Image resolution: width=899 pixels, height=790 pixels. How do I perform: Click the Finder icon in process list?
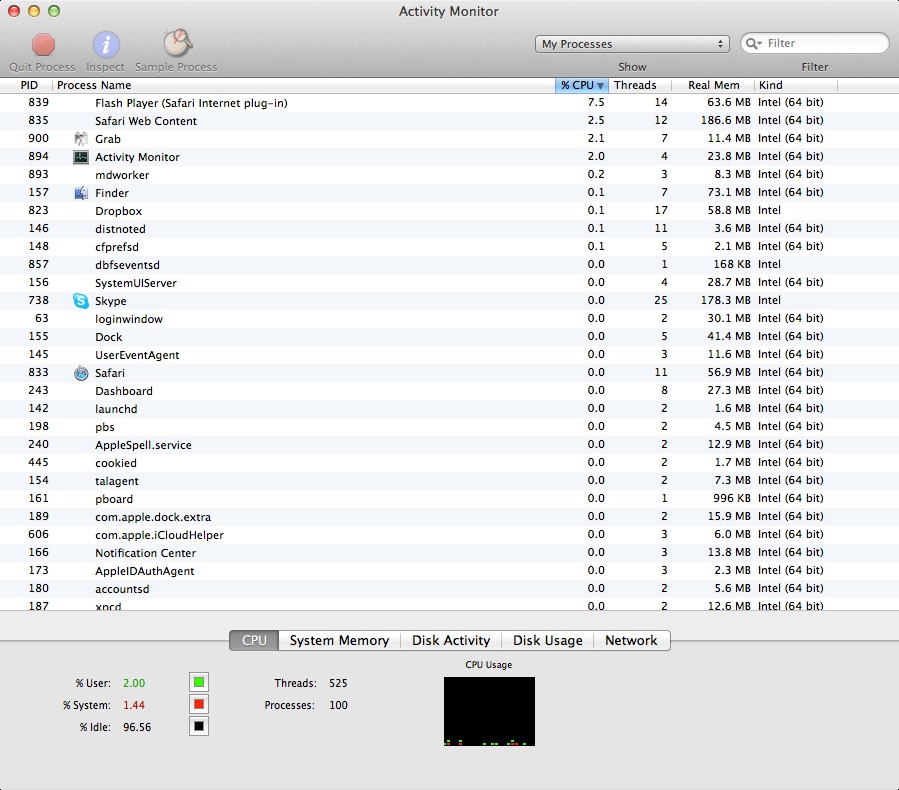pos(81,193)
